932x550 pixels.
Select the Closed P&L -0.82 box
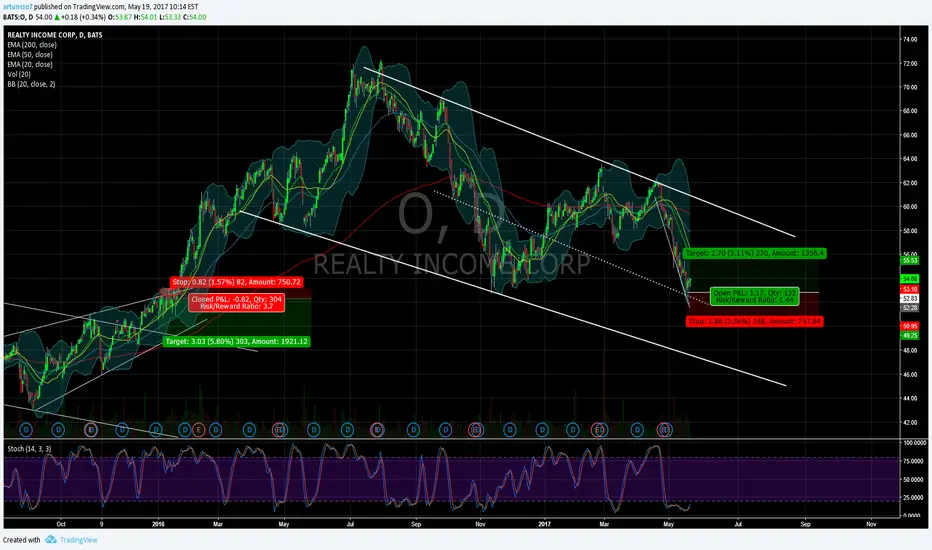click(x=237, y=303)
